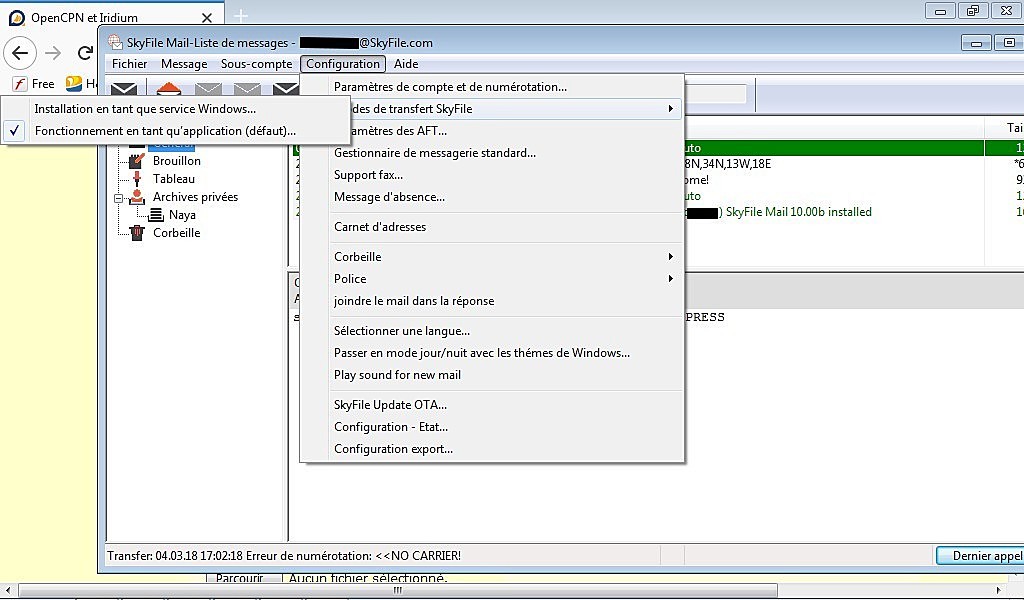Open the Free bookmark icon
1024x600 pixels.
[20, 84]
